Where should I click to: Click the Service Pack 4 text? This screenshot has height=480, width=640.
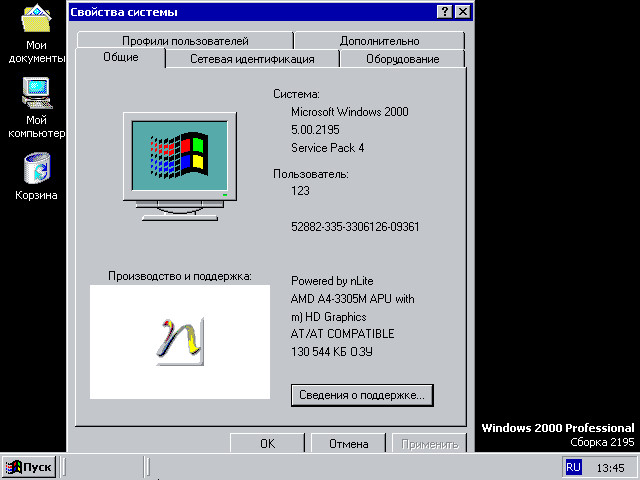tap(327, 148)
